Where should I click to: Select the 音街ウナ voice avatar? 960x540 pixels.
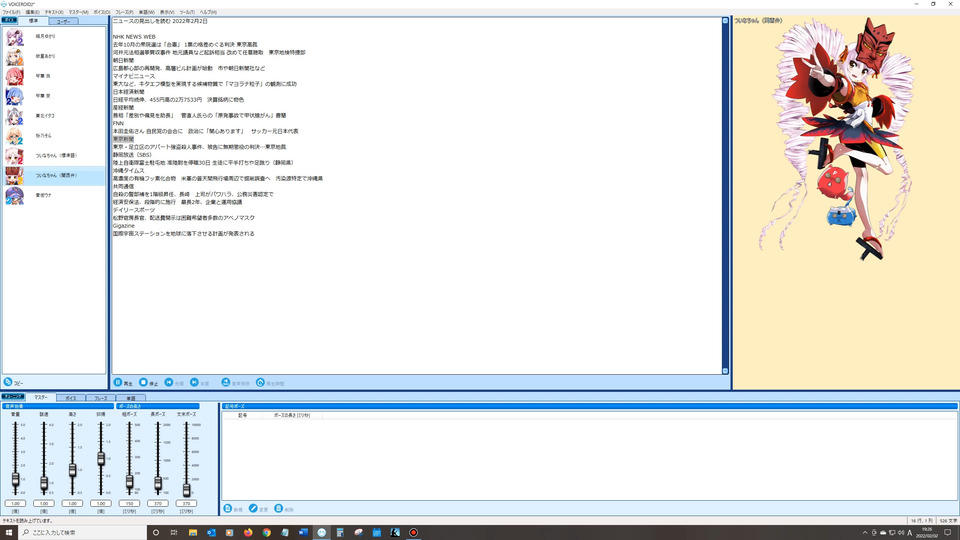point(15,195)
